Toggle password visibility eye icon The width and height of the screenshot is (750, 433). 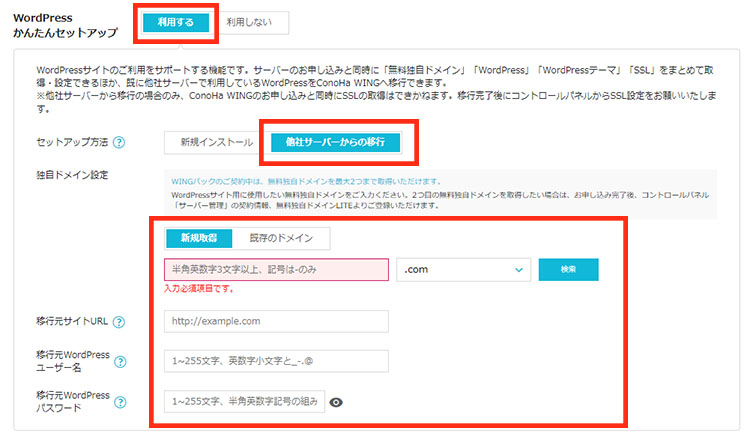point(336,402)
